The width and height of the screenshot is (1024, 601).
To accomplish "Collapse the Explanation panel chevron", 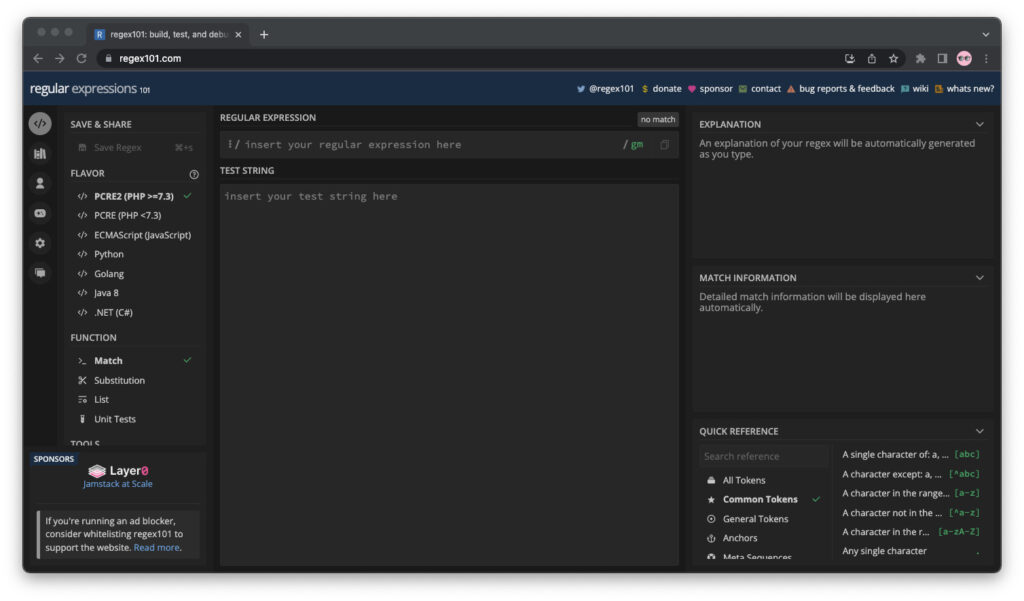I will [980, 124].
